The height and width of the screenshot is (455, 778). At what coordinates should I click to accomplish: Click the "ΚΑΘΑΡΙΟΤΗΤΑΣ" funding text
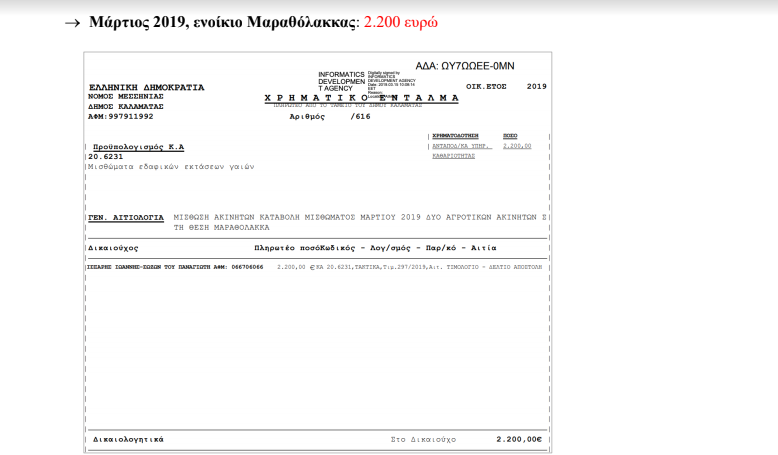click(x=454, y=156)
